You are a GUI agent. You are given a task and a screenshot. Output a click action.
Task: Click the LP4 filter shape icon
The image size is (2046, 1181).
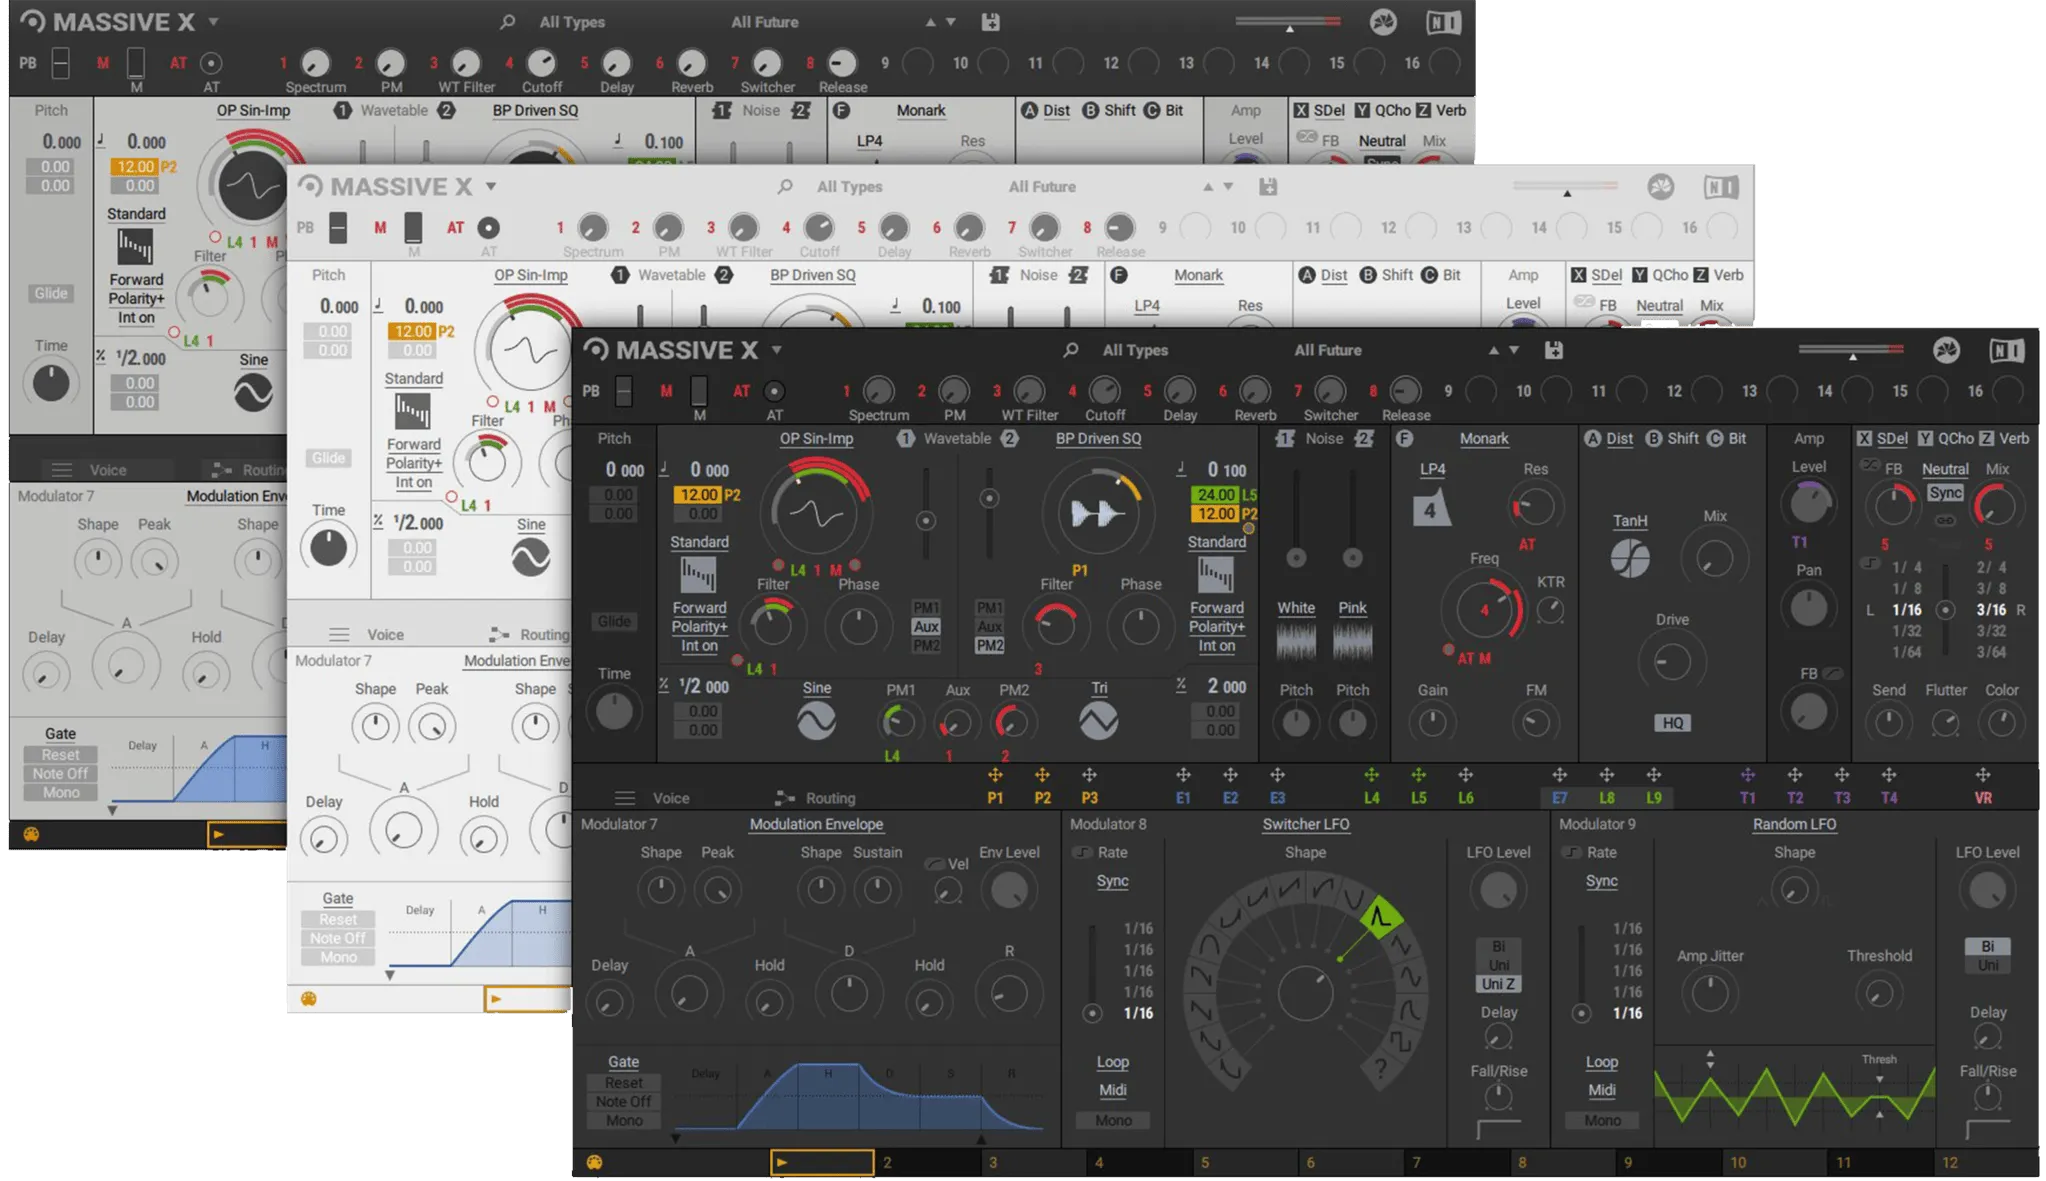coord(1431,509)
